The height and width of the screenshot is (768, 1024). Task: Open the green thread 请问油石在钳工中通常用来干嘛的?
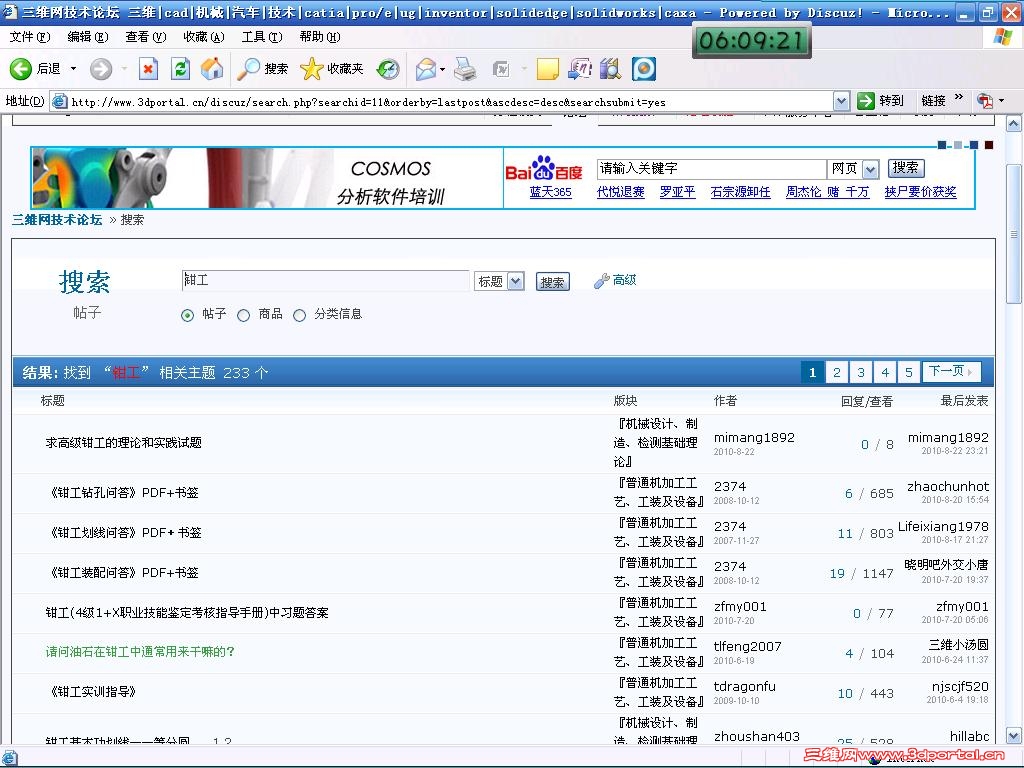pyautogui.click(x=140, y=652)
